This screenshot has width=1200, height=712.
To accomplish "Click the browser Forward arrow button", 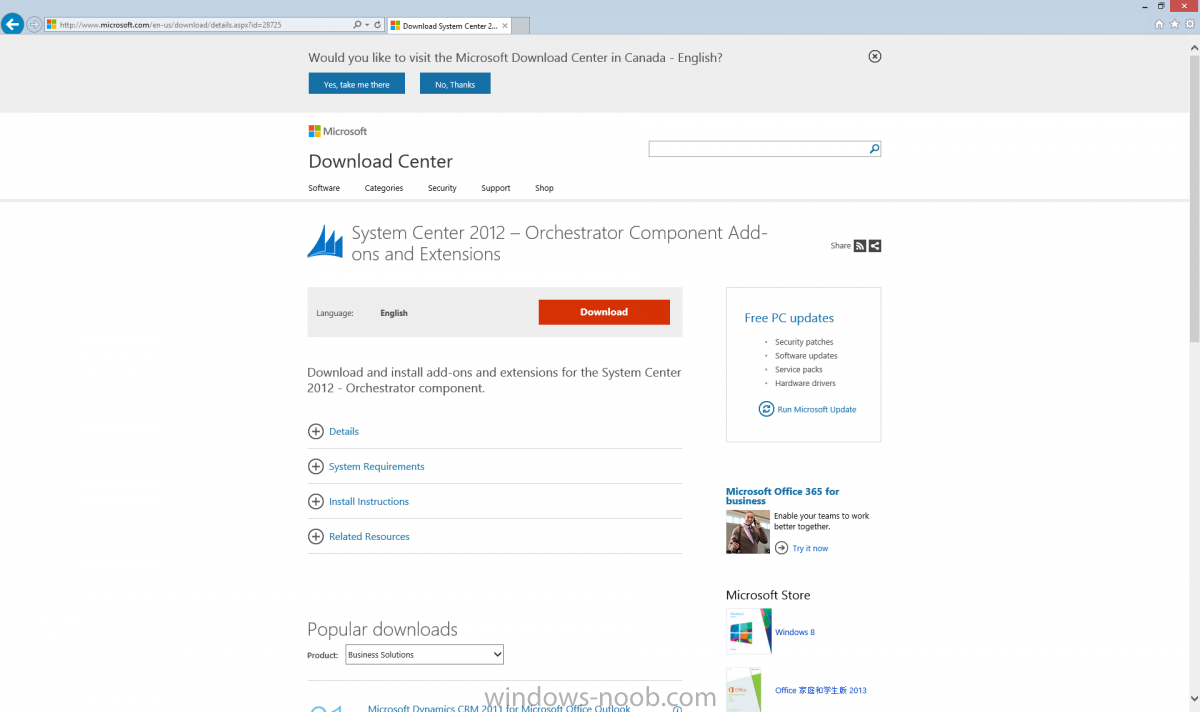I will (35, 25).
